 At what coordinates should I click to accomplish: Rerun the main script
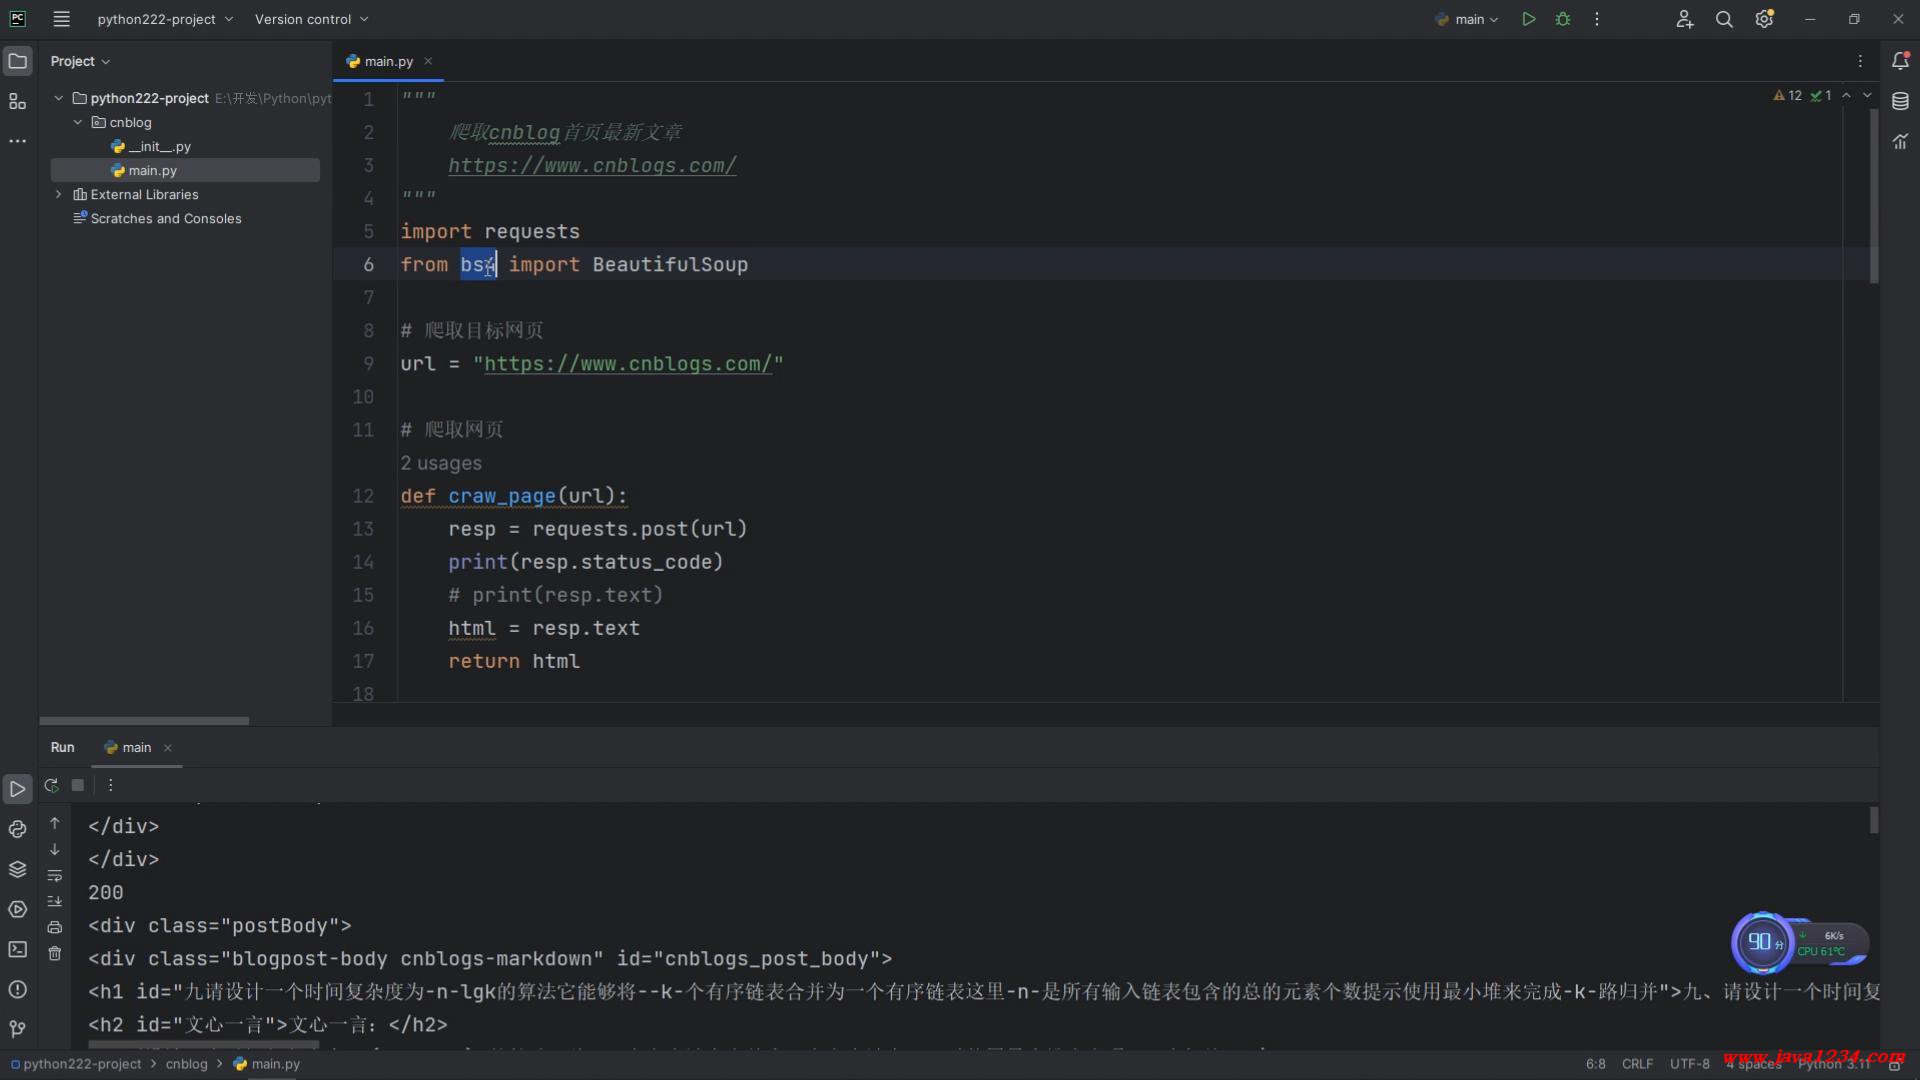click(x=51, y=785)
